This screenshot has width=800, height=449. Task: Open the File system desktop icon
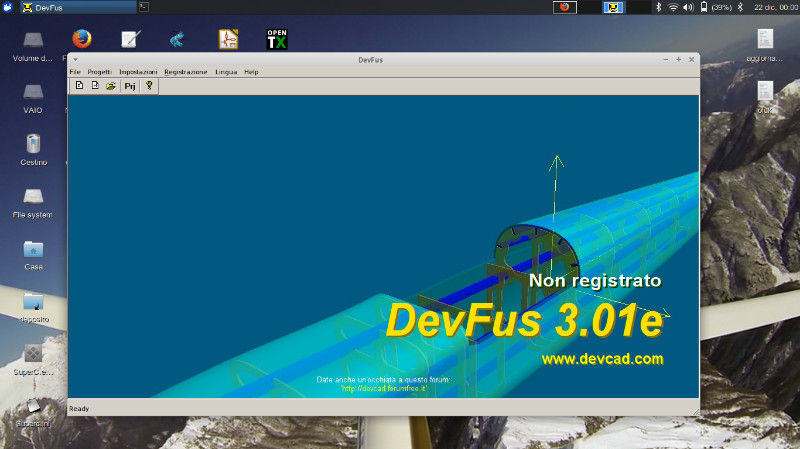tap(33, 196)
